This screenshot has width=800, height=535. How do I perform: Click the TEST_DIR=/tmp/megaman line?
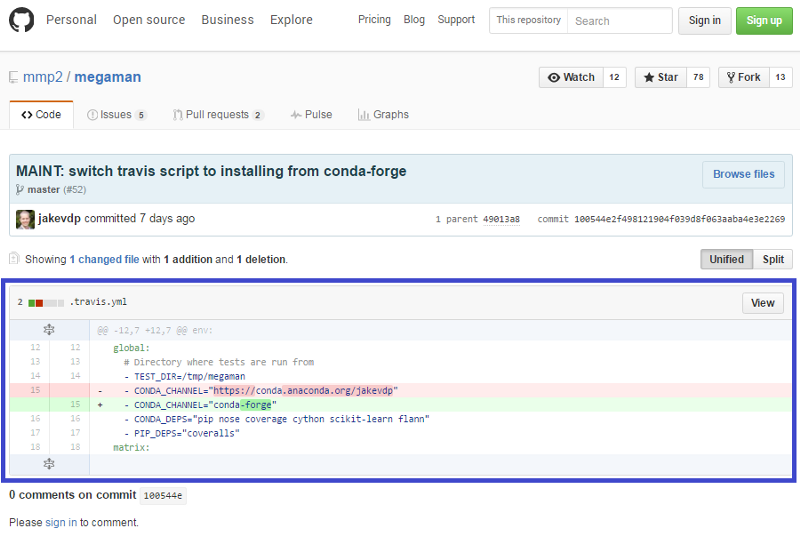click(x=401, y=376)
